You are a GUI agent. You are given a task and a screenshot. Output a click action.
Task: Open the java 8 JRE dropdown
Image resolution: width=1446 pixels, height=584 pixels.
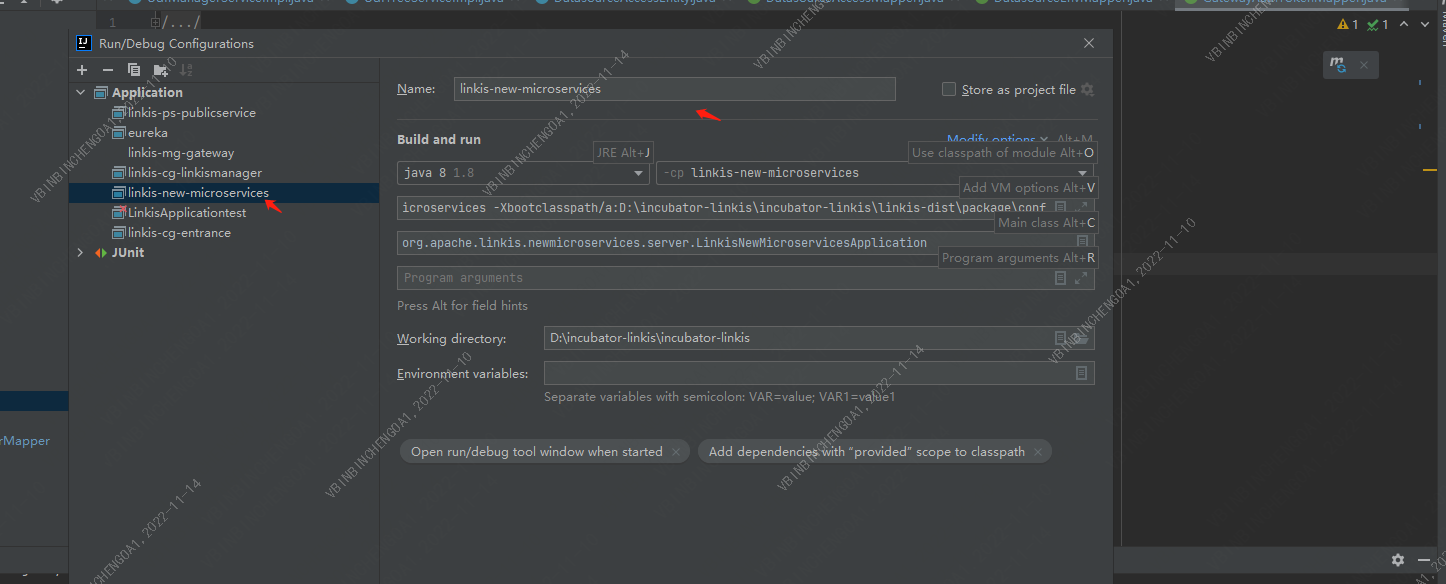640,173
